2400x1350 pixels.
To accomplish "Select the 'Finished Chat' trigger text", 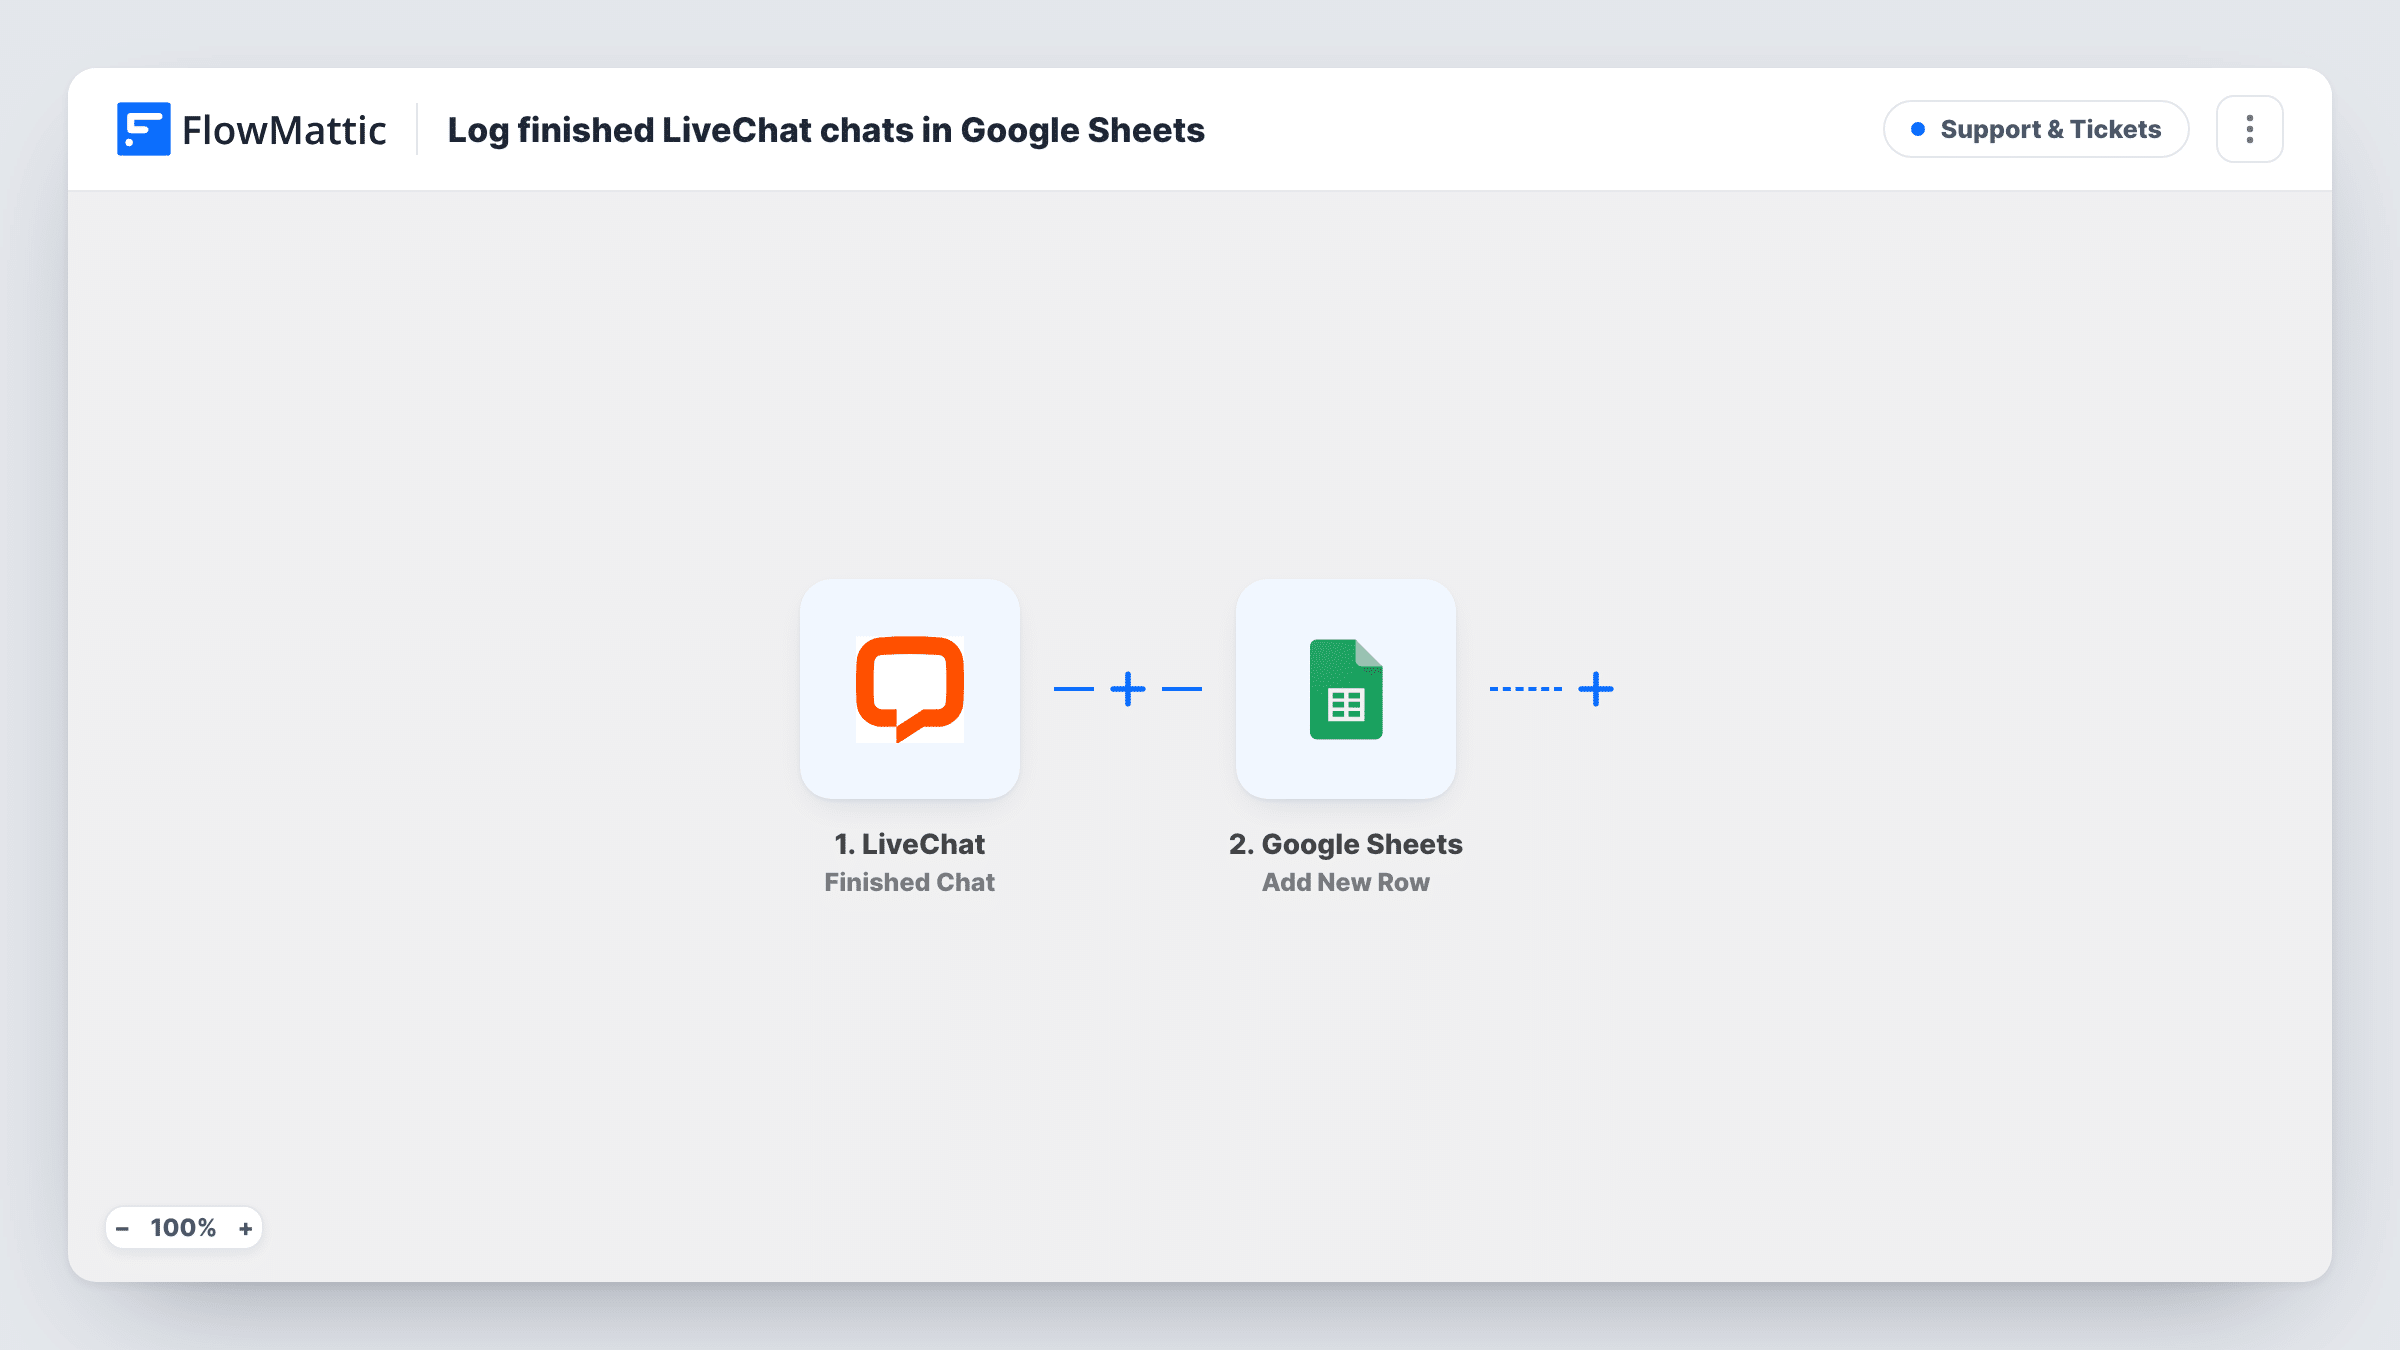I will point(910,882).
